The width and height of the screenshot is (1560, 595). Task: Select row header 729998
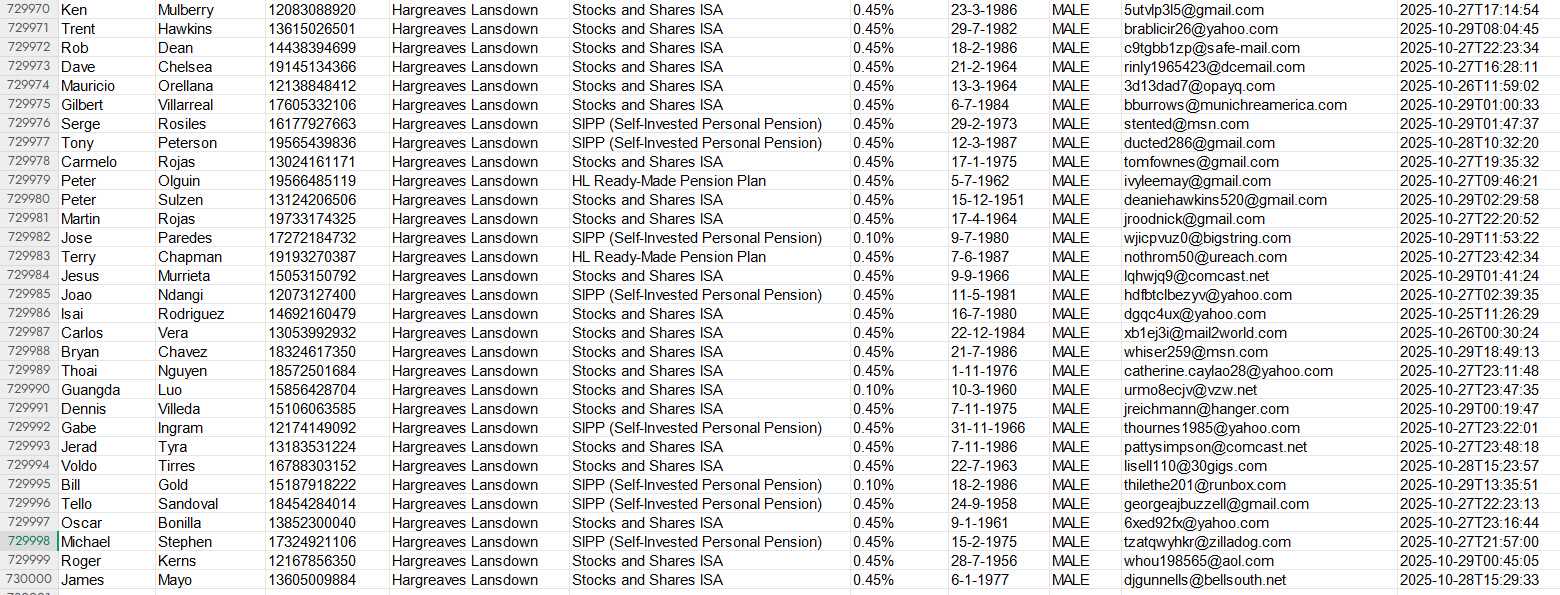tap(29, 542)
